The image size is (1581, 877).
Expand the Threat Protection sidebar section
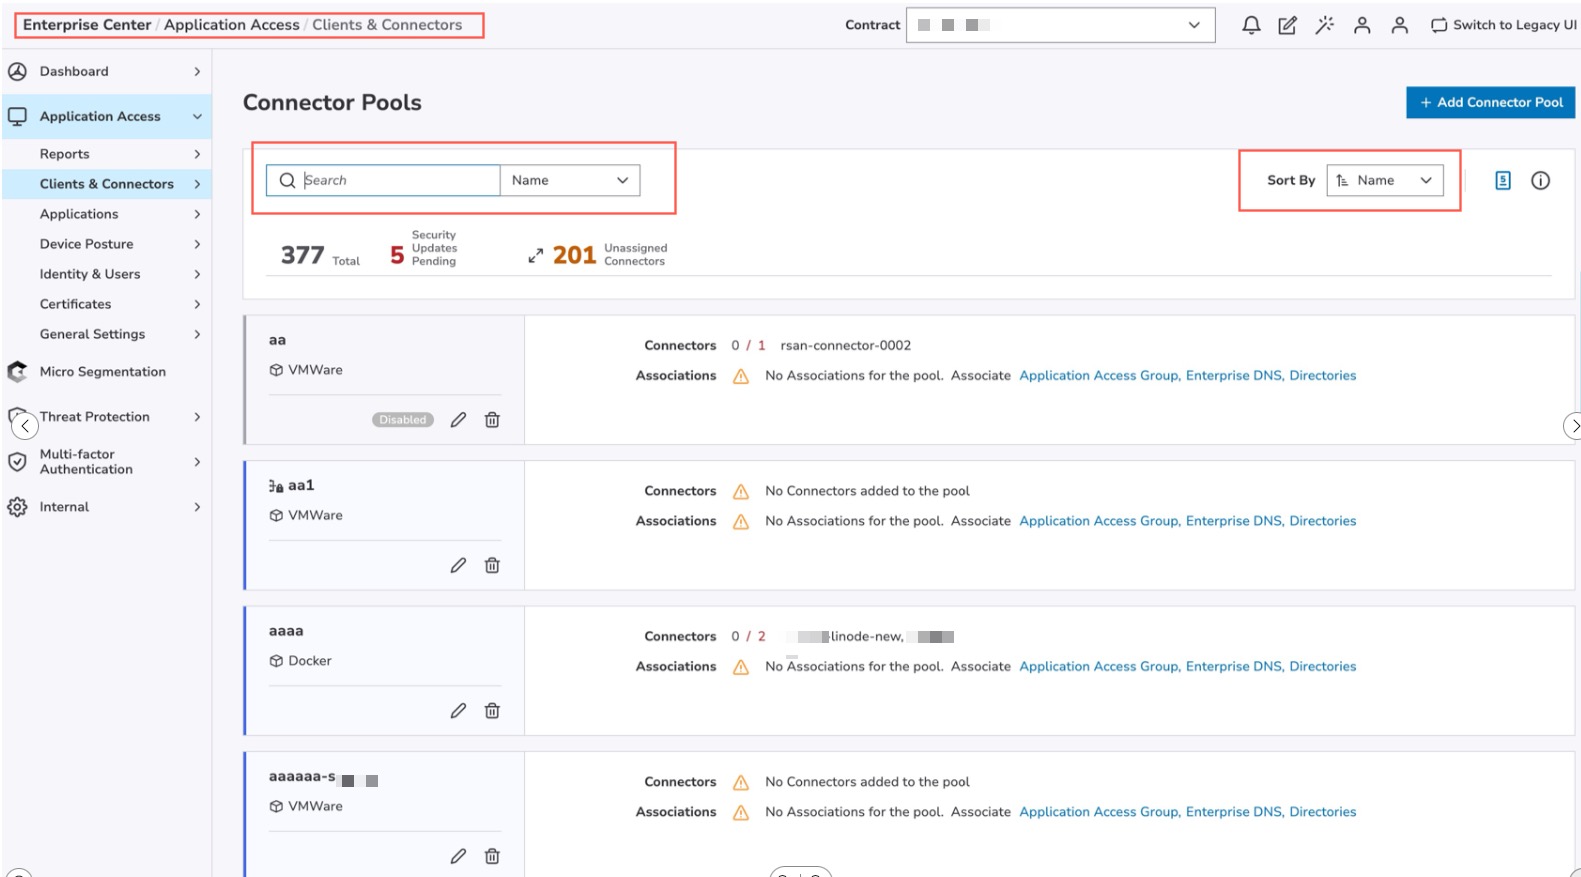click(95, 417)
